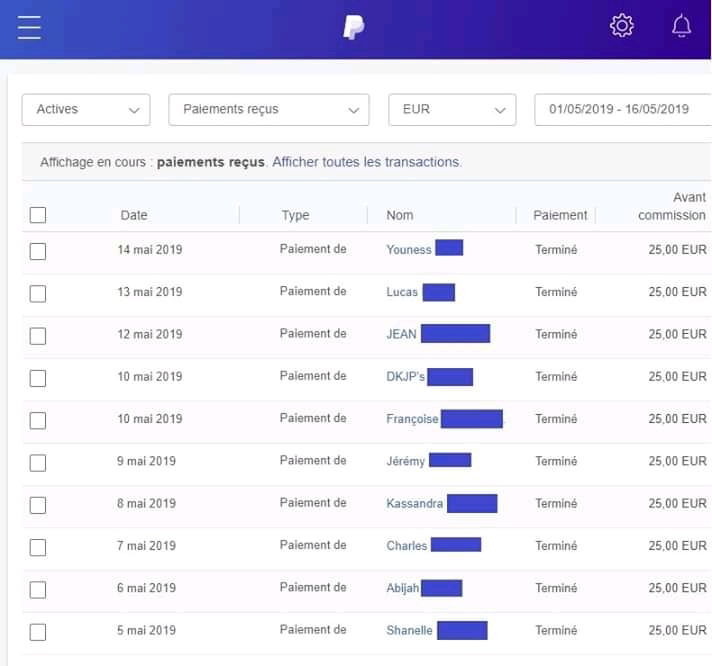Toggle the select-all checkbox in header

[38, 215]
